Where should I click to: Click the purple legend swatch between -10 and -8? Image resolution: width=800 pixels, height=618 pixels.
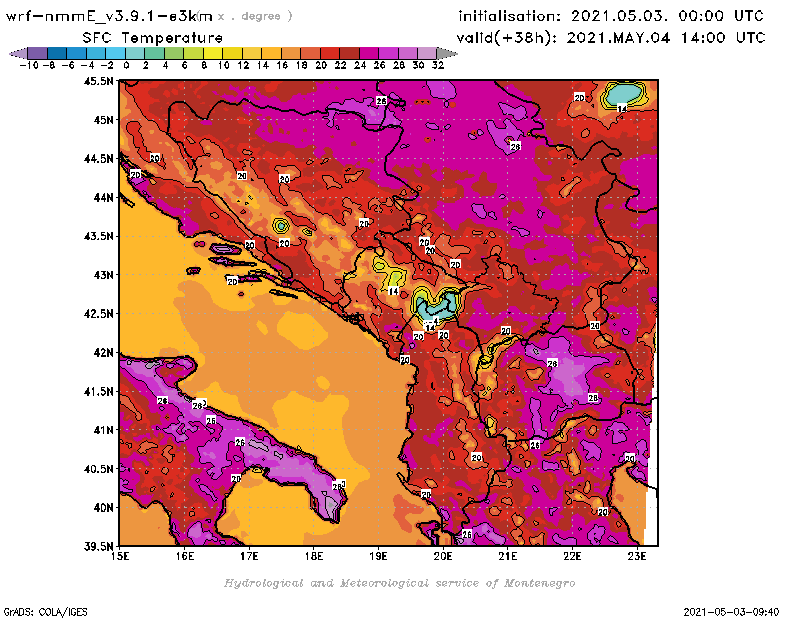point(38,53)
